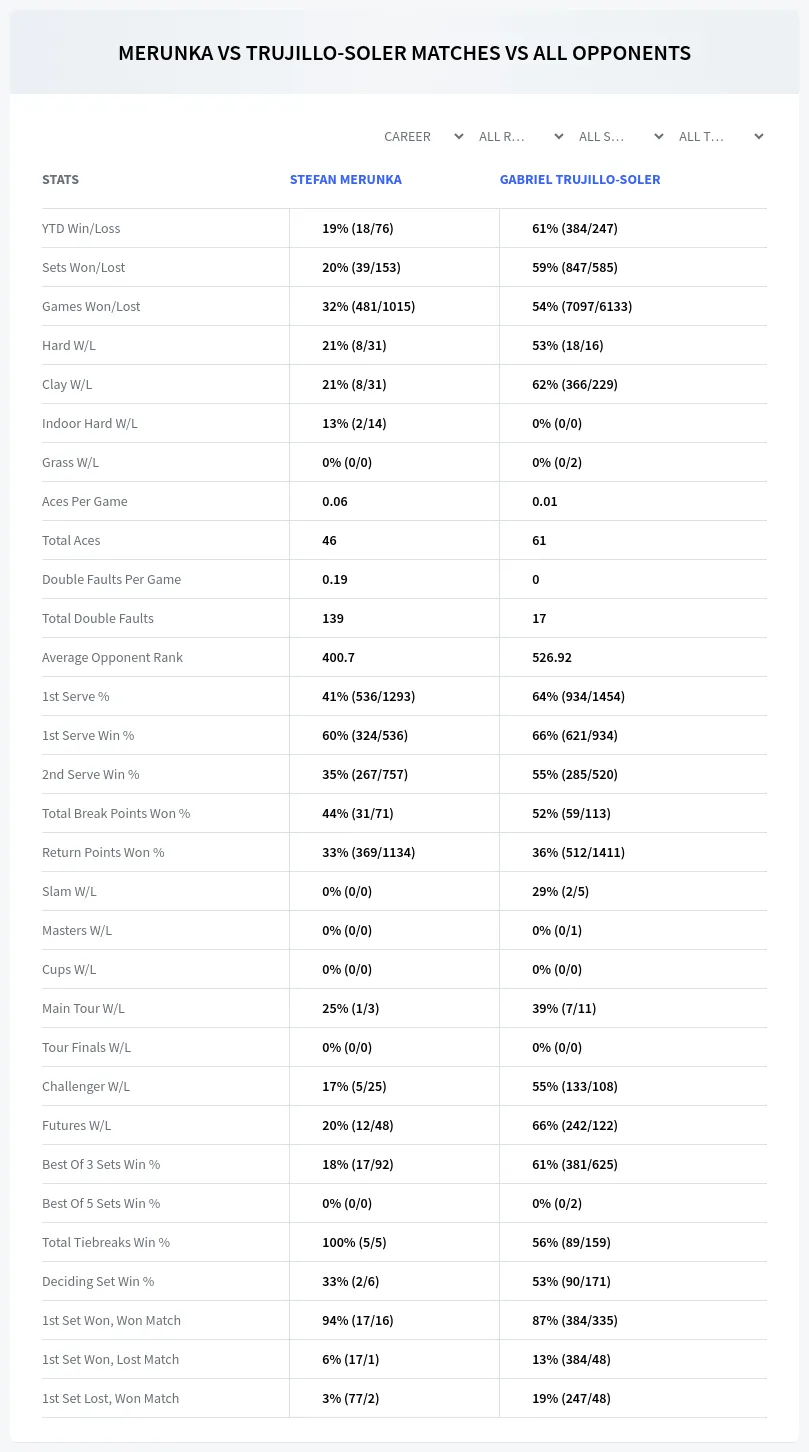Select the Total Double Faults row label
The height and width of the screenshot is (1452, 809).
pos(98,618)
